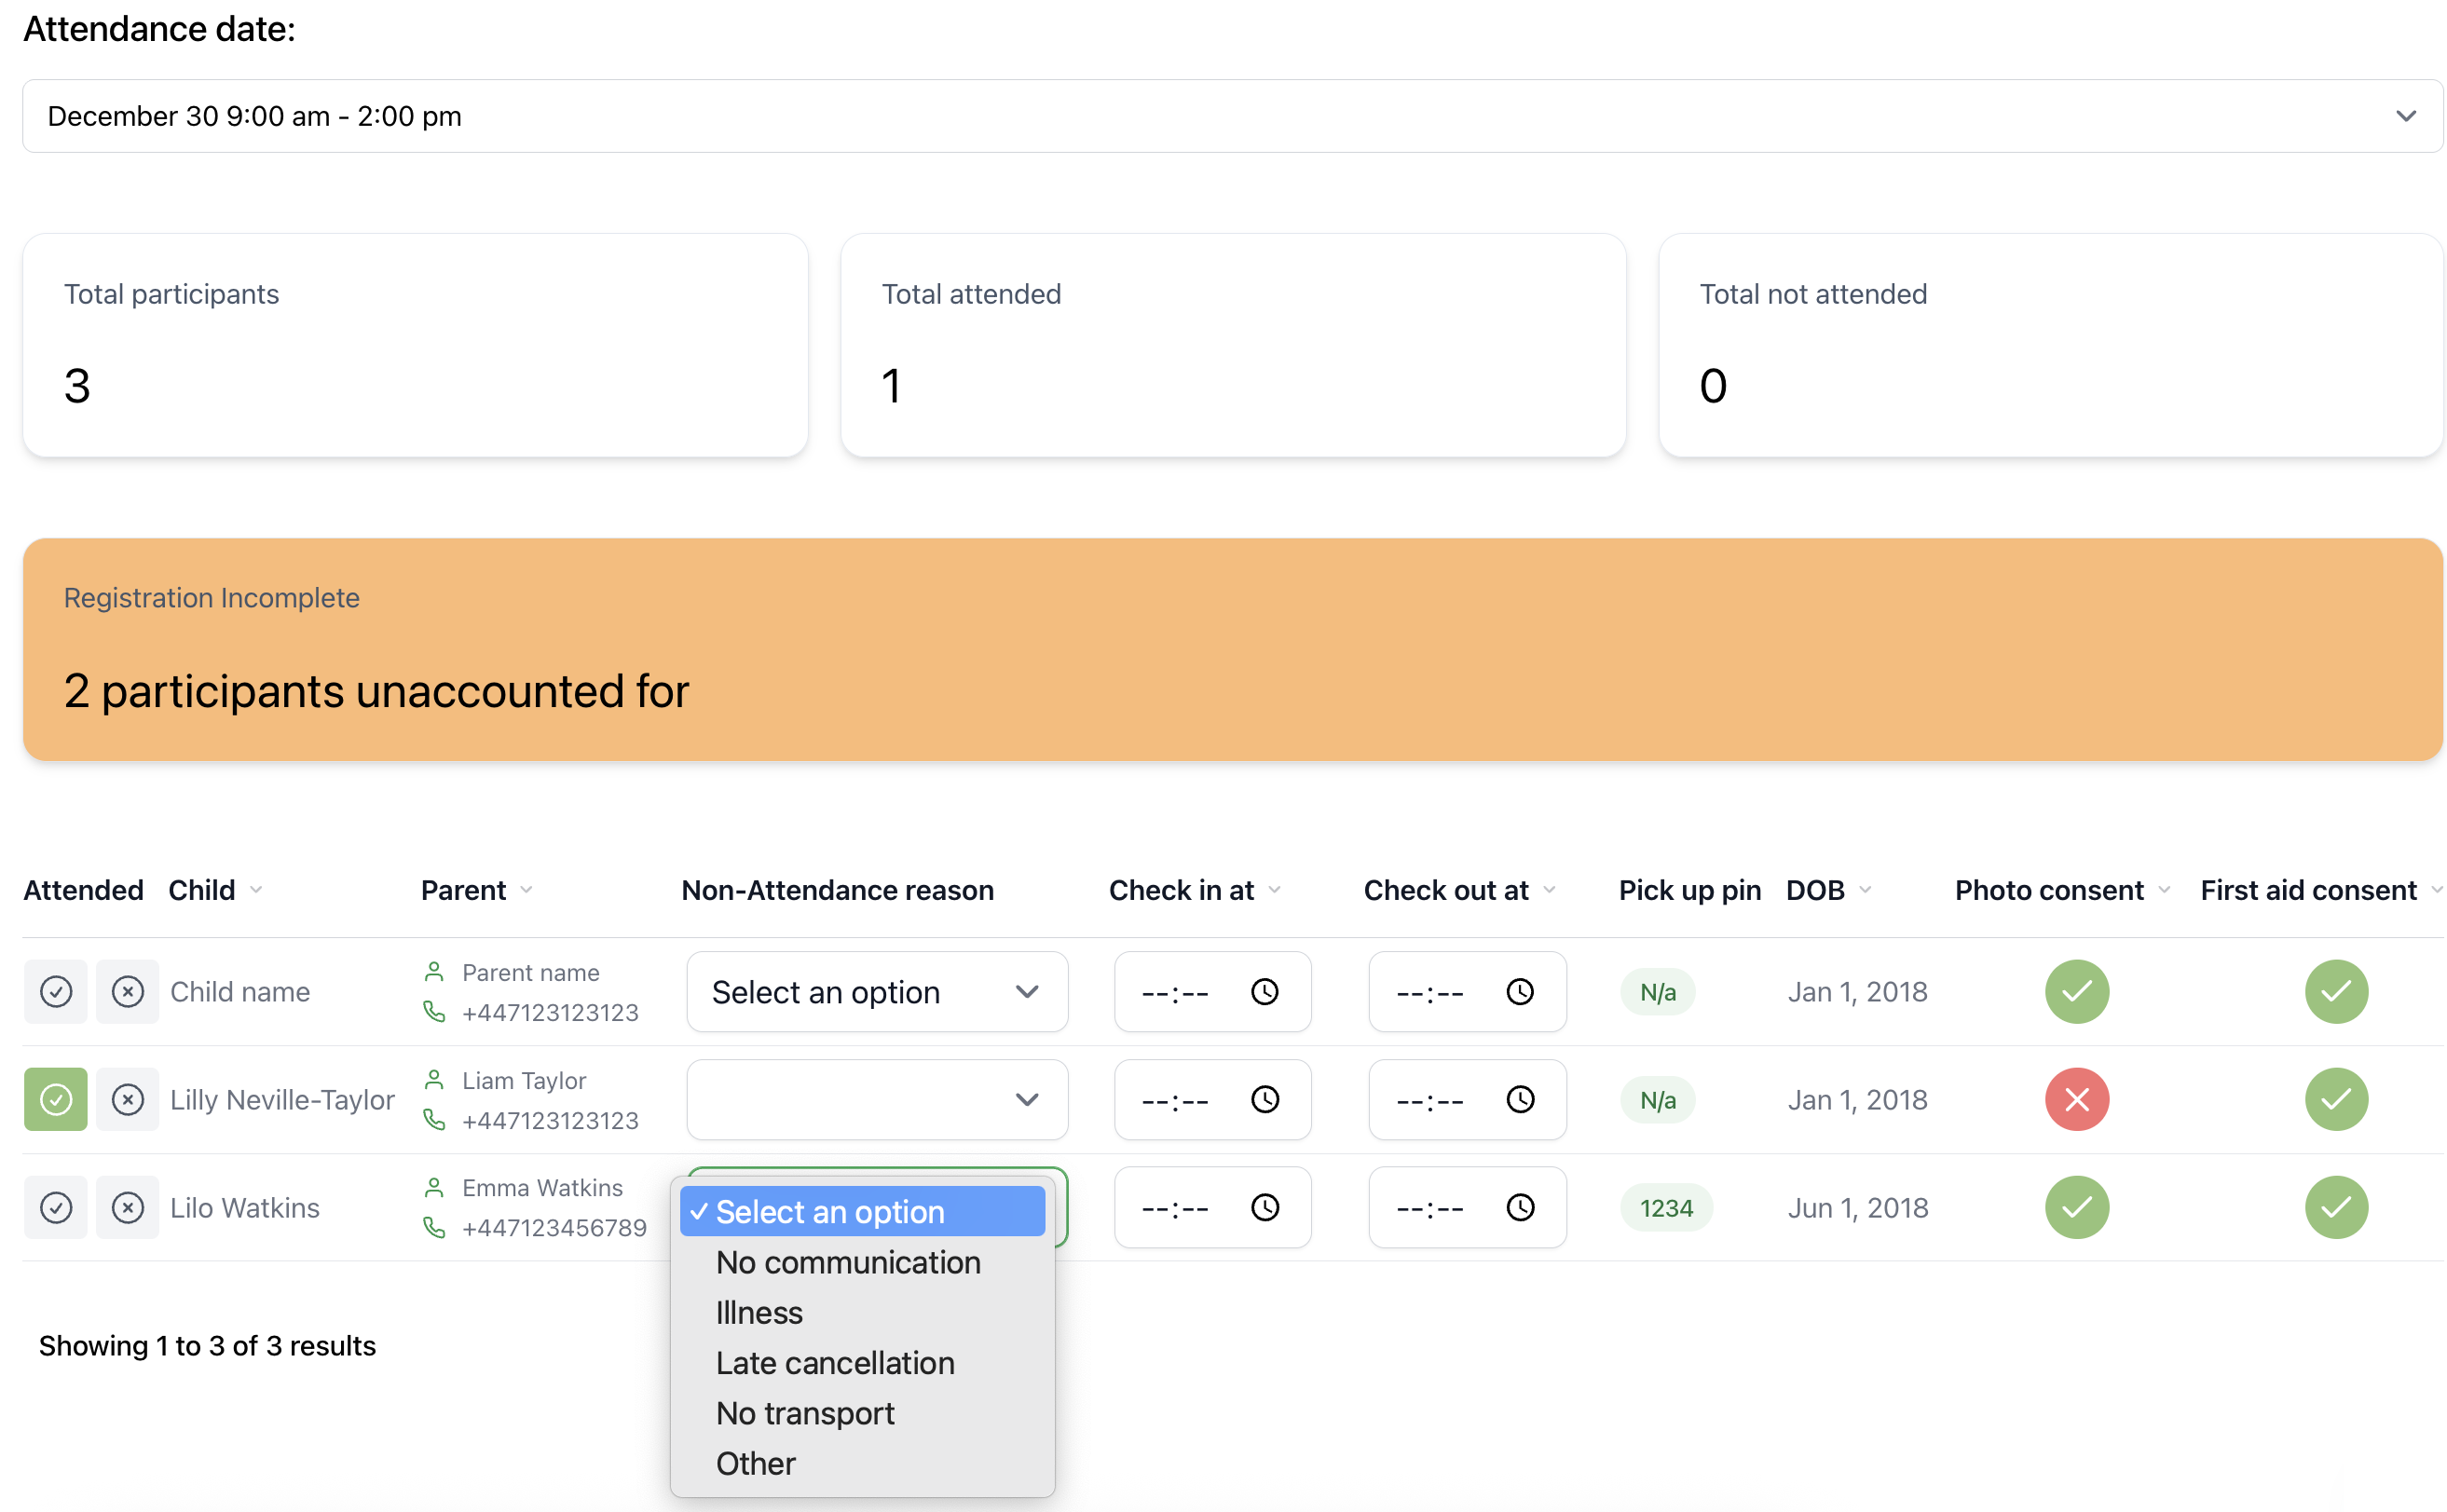Viewport: 2447px width, 1512px height.
Task: Open the attendance date dropdown
Action: [1232, 116]
